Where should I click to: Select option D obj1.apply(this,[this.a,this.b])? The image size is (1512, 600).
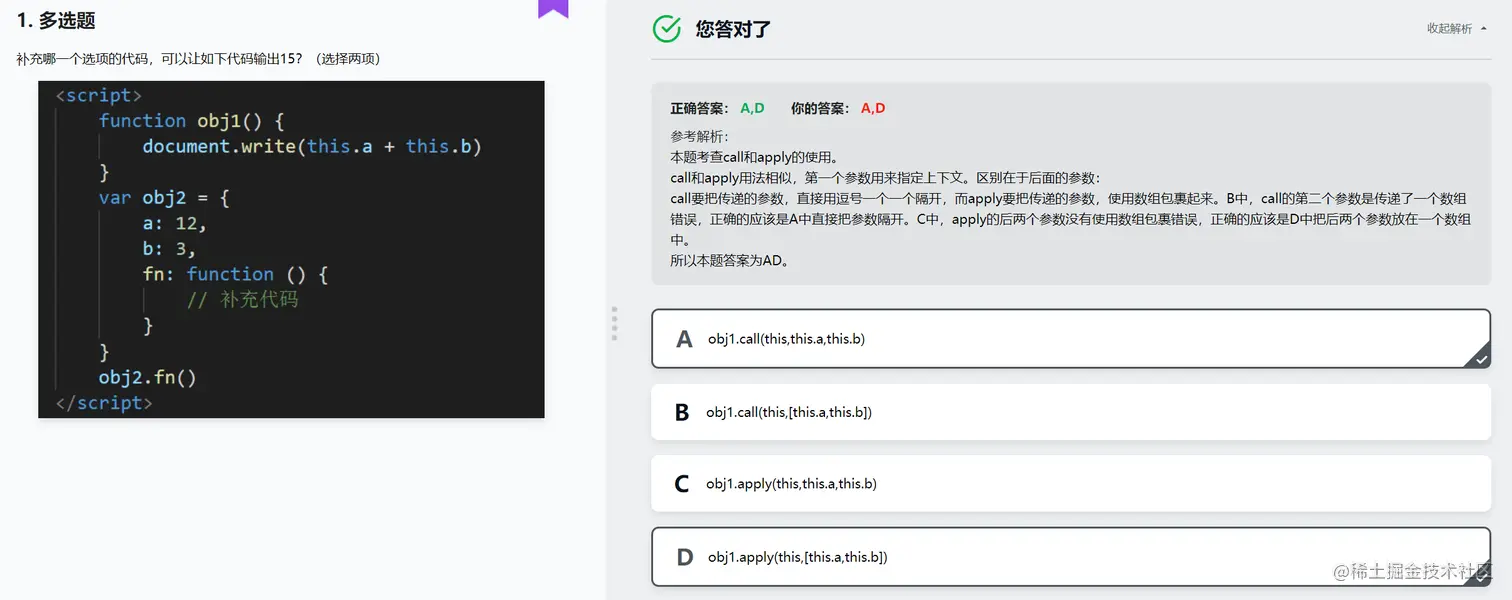[1071, 557]
